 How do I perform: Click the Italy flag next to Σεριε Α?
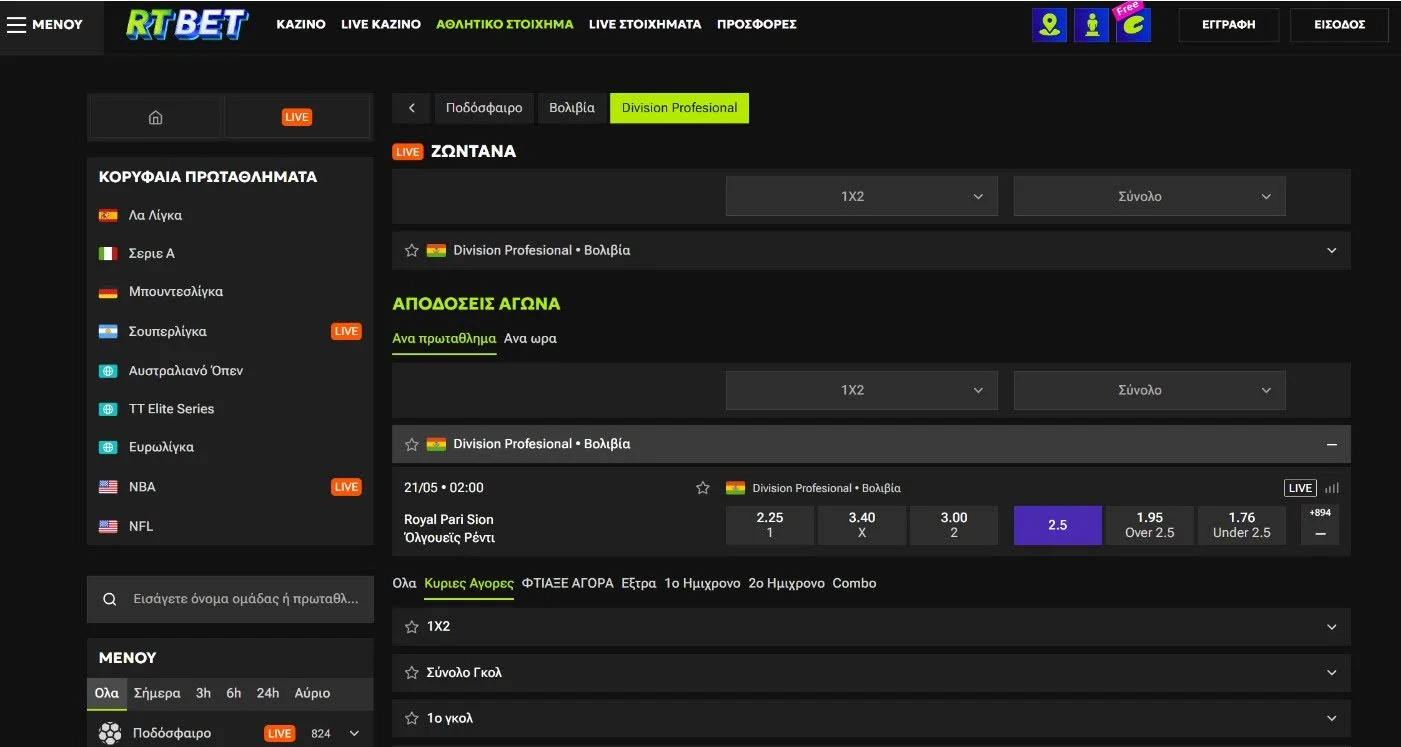108,254
